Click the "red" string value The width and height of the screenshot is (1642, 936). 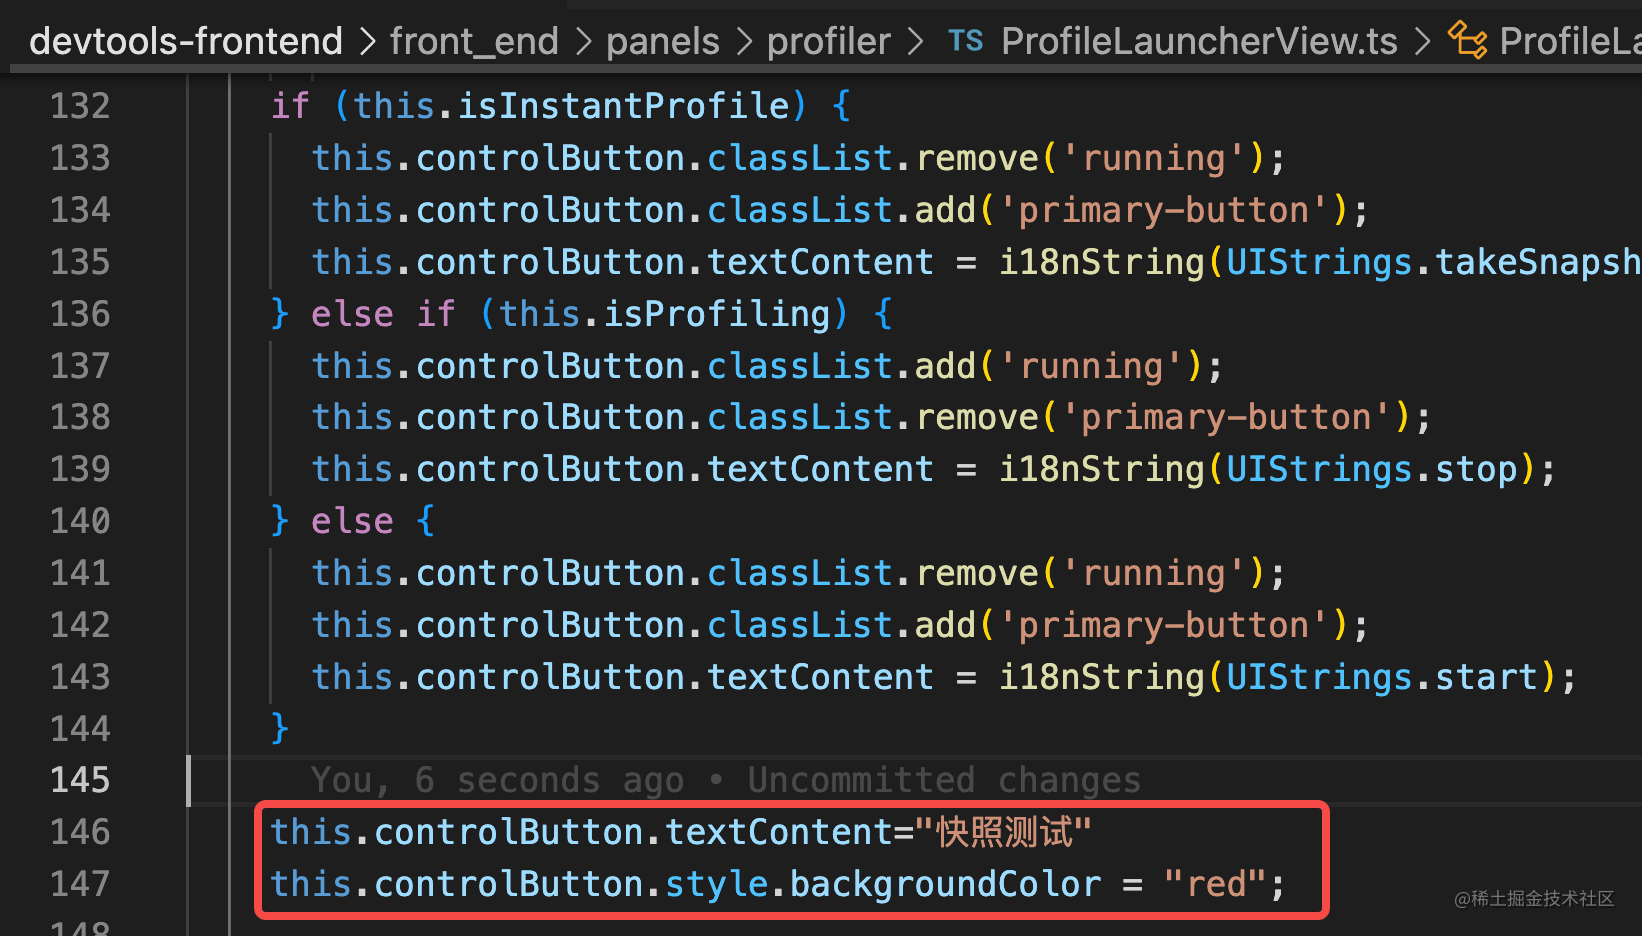1216,884
